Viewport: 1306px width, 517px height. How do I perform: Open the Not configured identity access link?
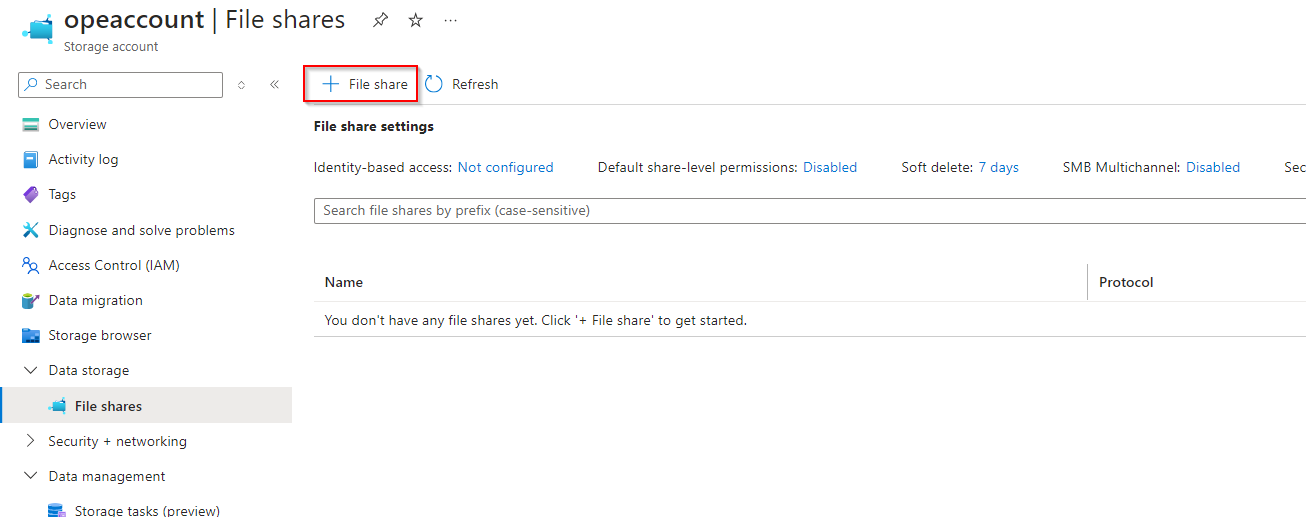tap(505, 168)
